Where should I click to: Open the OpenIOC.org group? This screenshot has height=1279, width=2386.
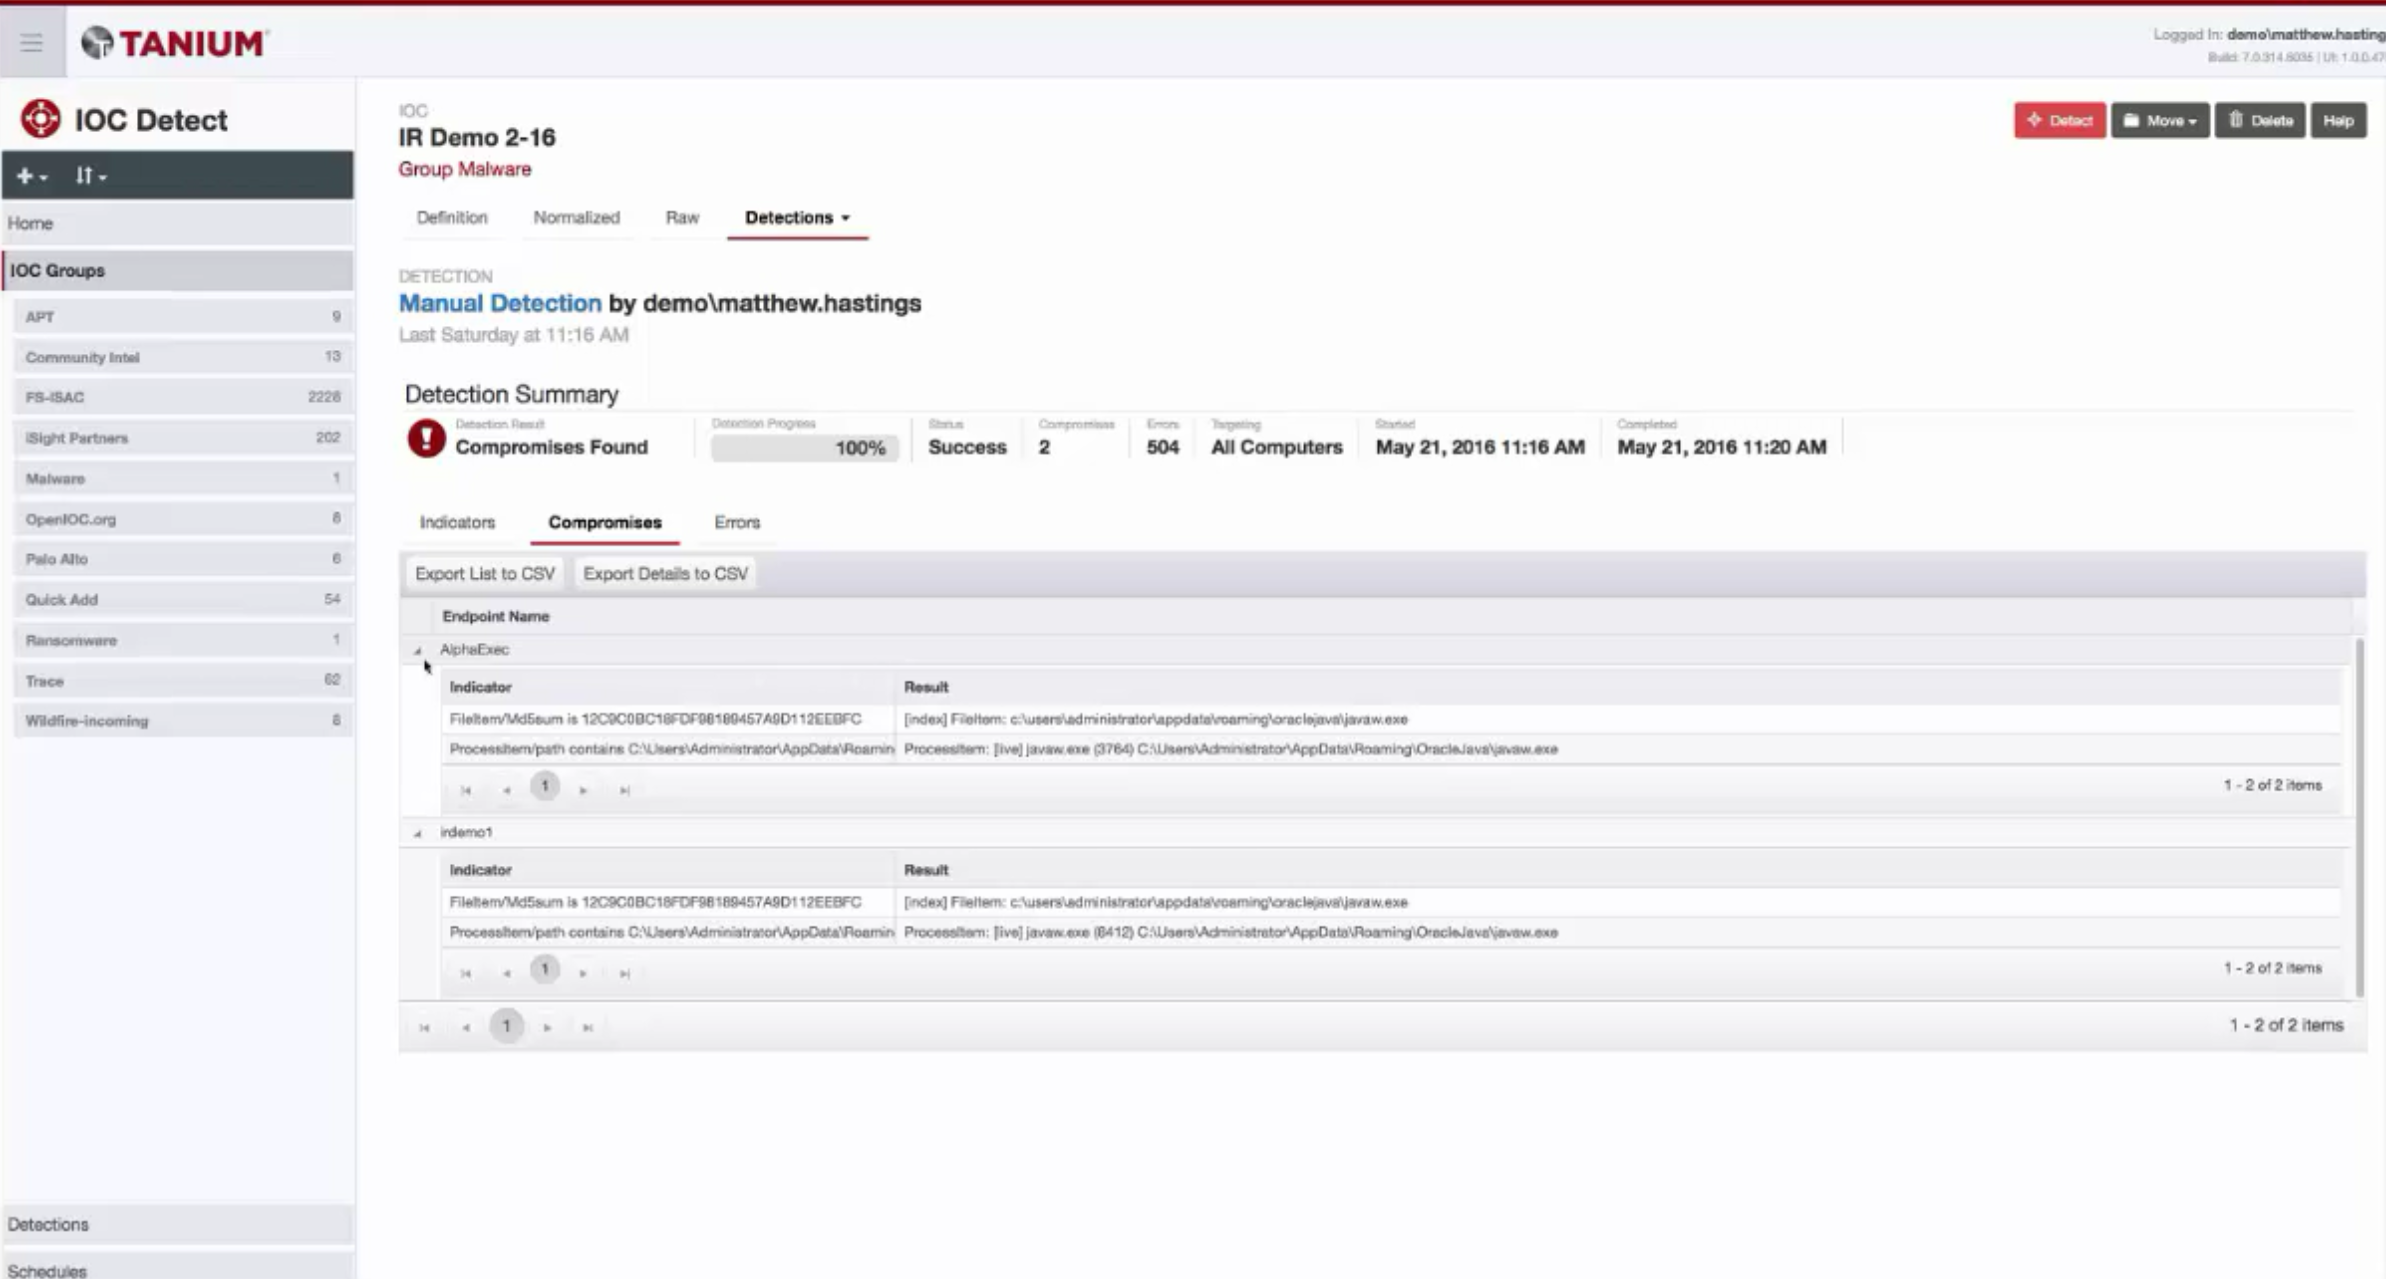183,519
